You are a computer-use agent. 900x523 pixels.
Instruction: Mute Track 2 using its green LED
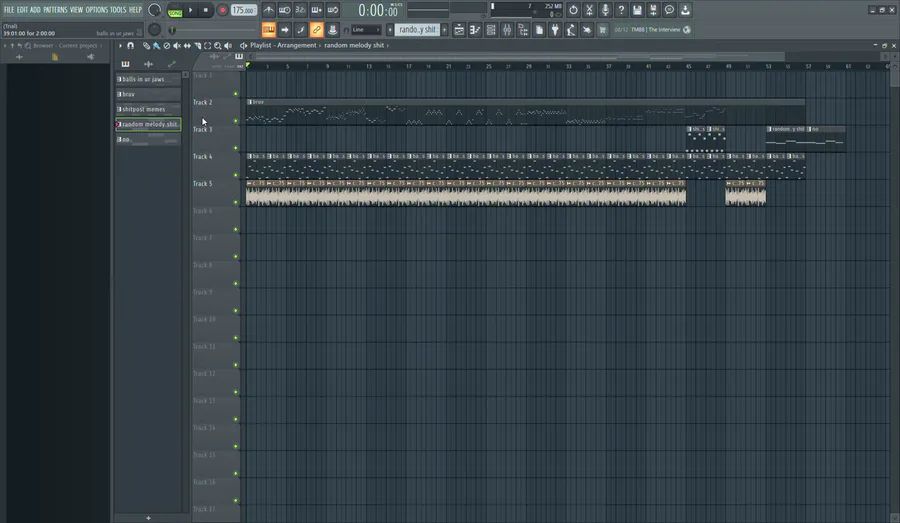[235, 121]
